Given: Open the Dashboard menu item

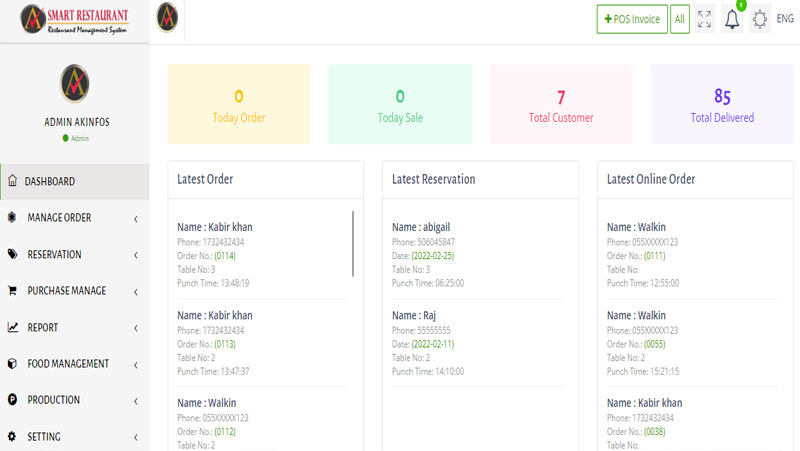Looking at the screenshot, I should click(x=50, y=181).
